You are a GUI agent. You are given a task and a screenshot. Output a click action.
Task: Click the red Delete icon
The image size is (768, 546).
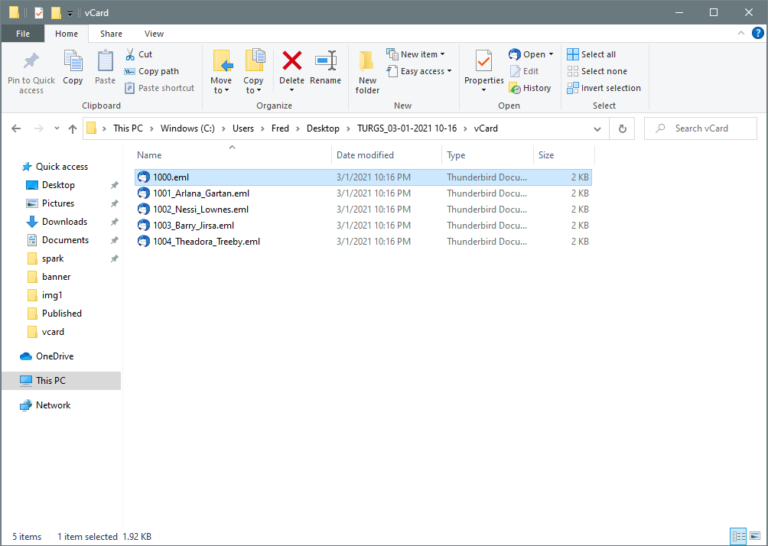(292, 68)
